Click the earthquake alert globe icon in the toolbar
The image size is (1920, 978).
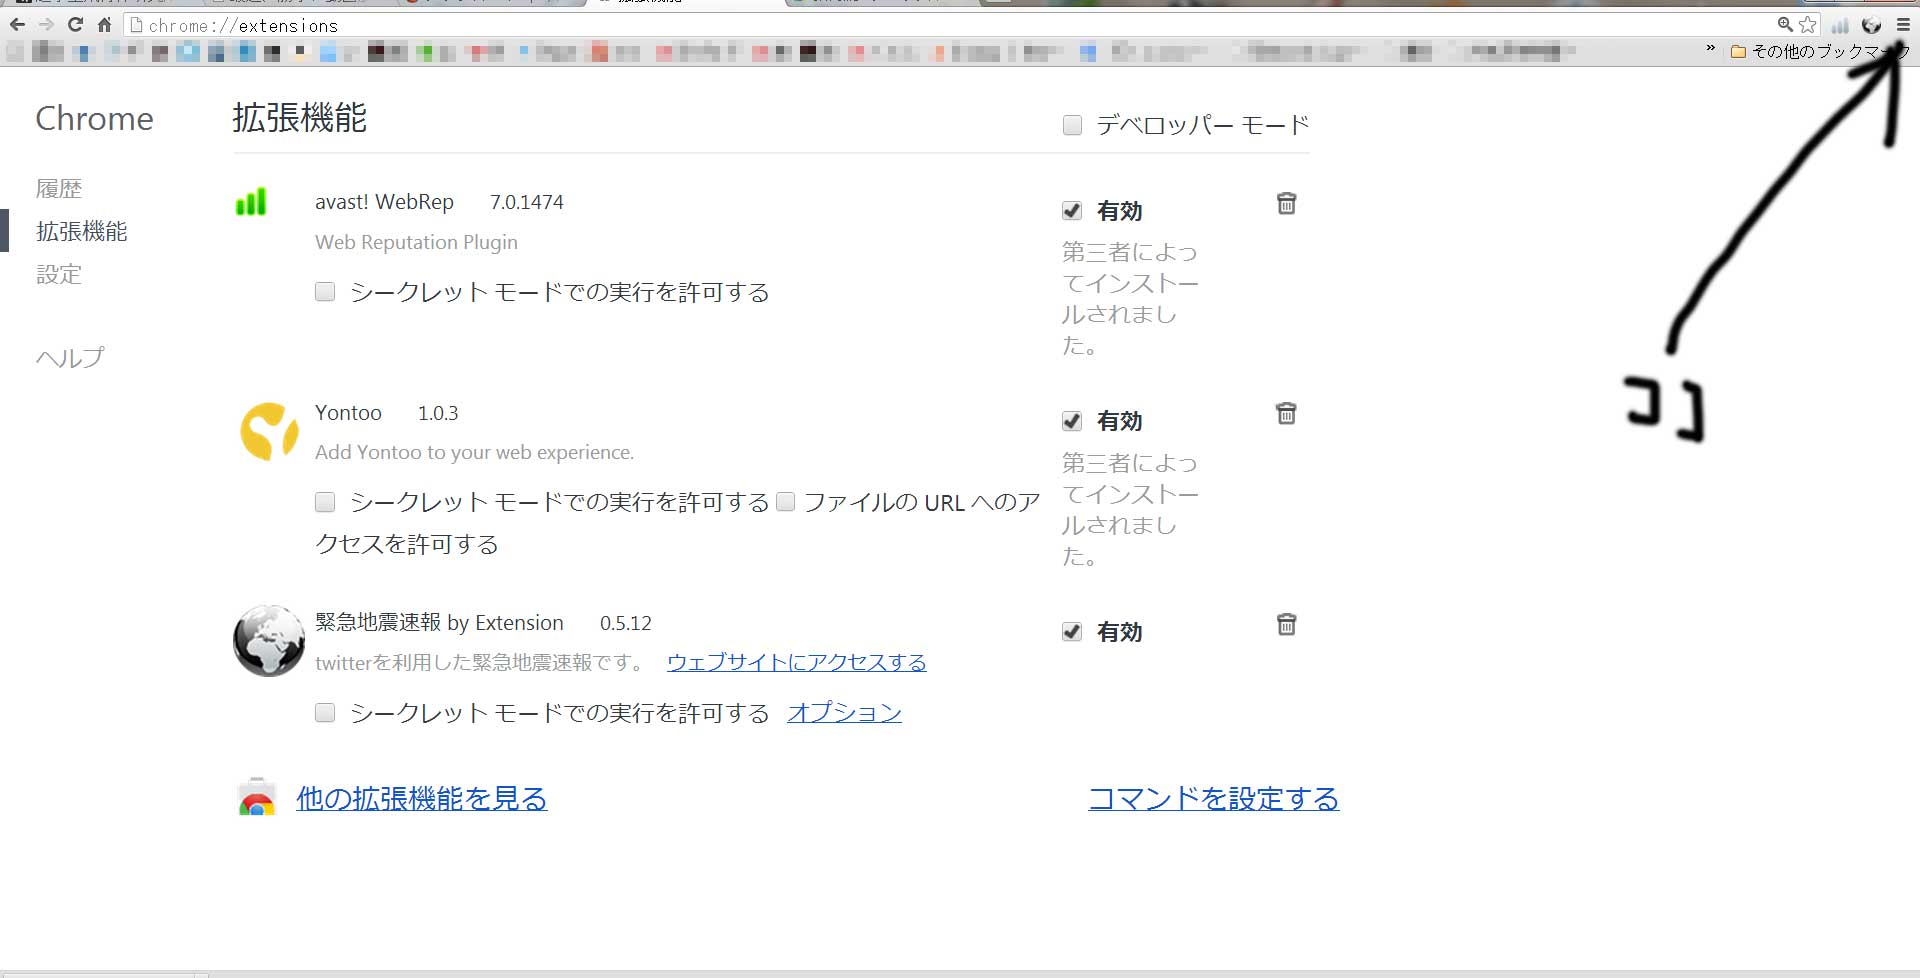tap(1872, 25)
